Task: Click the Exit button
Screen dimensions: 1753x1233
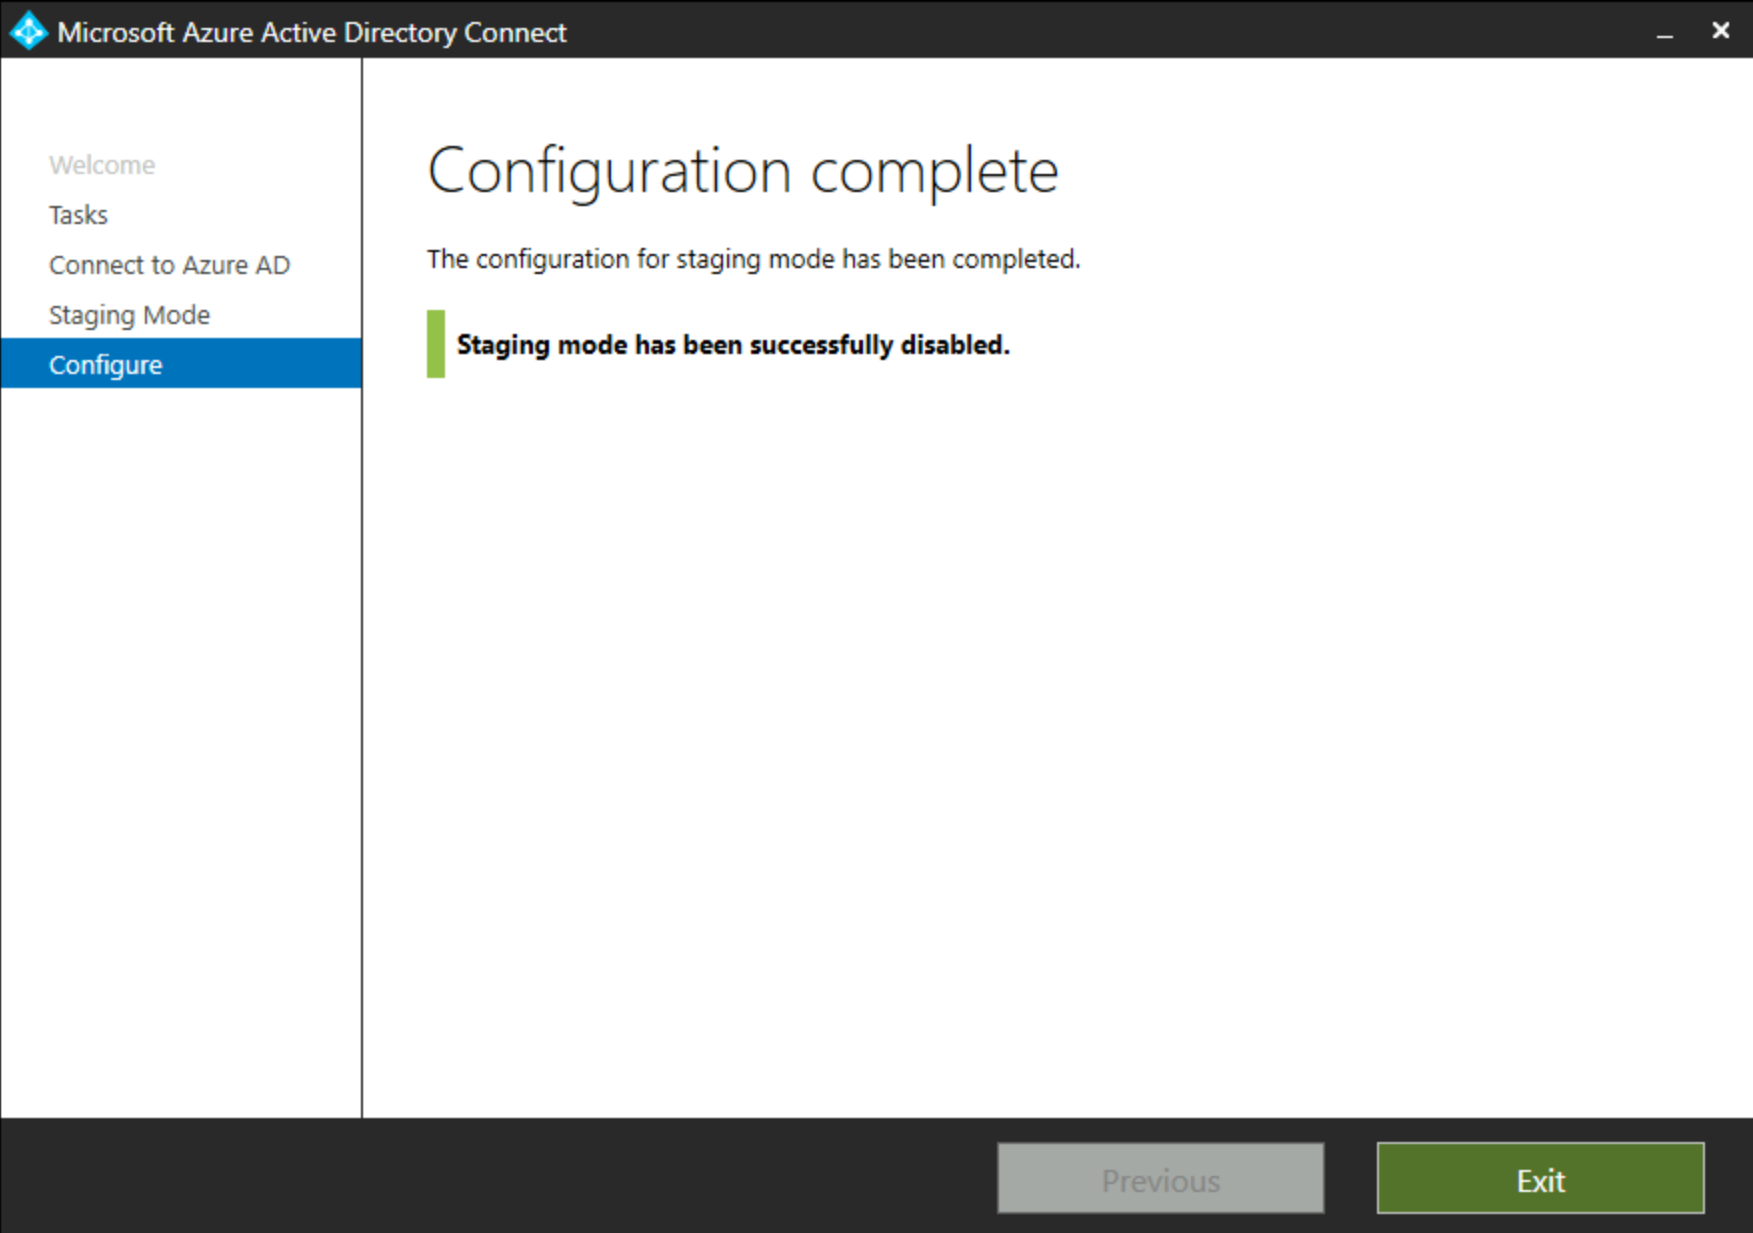Action: tap(1539, 1180)
